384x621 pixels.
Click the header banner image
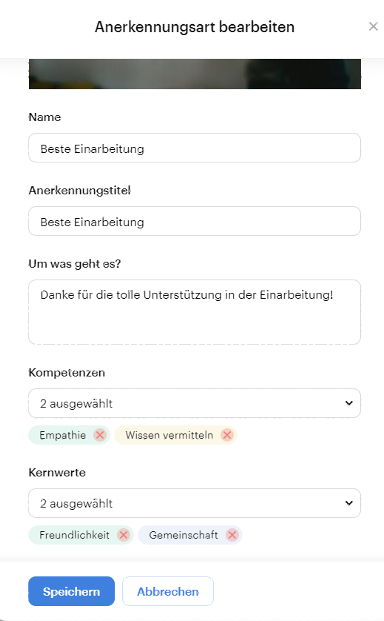click(x=195, y=74)
